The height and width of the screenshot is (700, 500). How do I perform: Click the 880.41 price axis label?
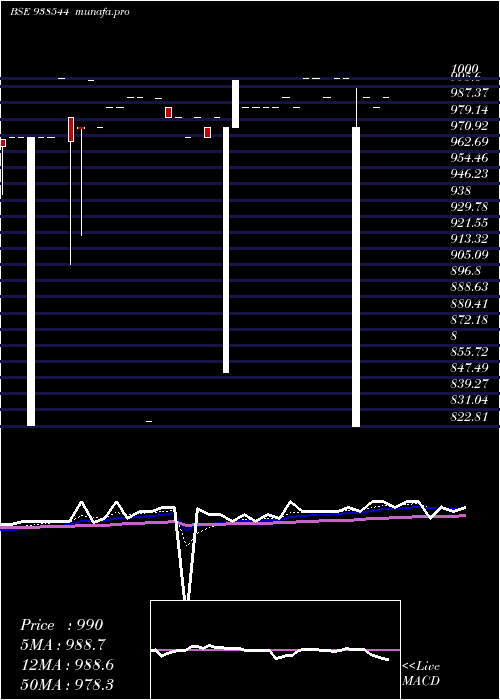tap(469, 304)
